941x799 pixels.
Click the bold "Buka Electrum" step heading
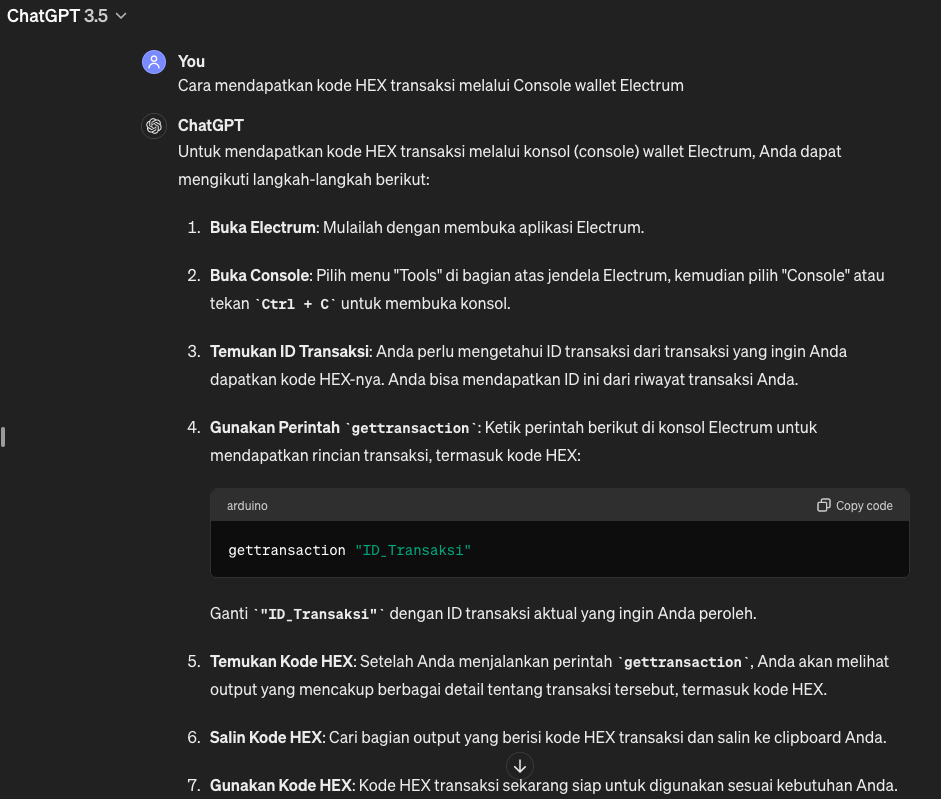click(263, 228)
